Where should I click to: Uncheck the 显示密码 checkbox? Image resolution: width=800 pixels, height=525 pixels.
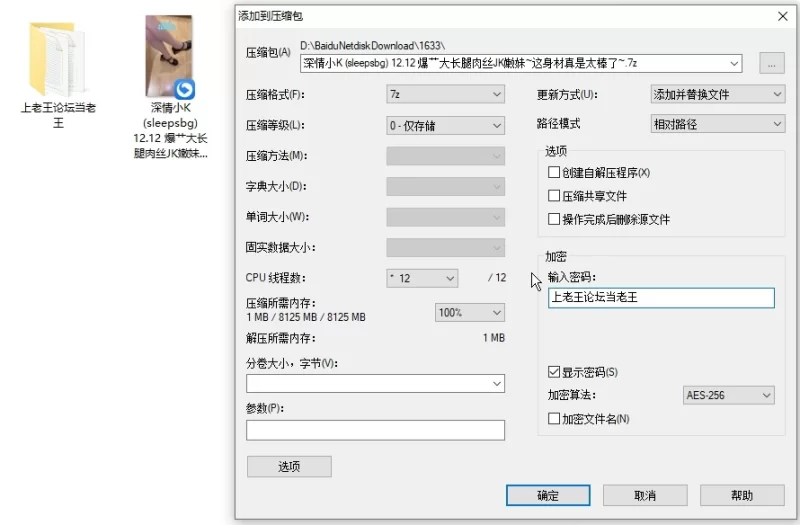tap(554, 372)
